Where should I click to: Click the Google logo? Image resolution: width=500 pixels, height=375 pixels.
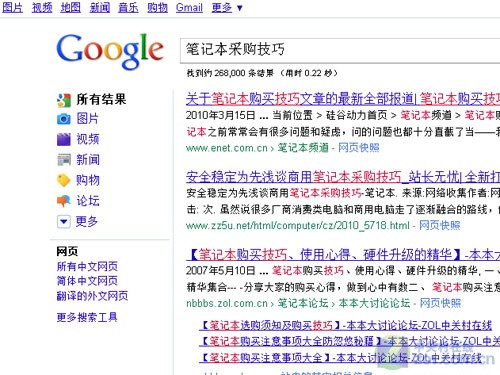(110, 52)
